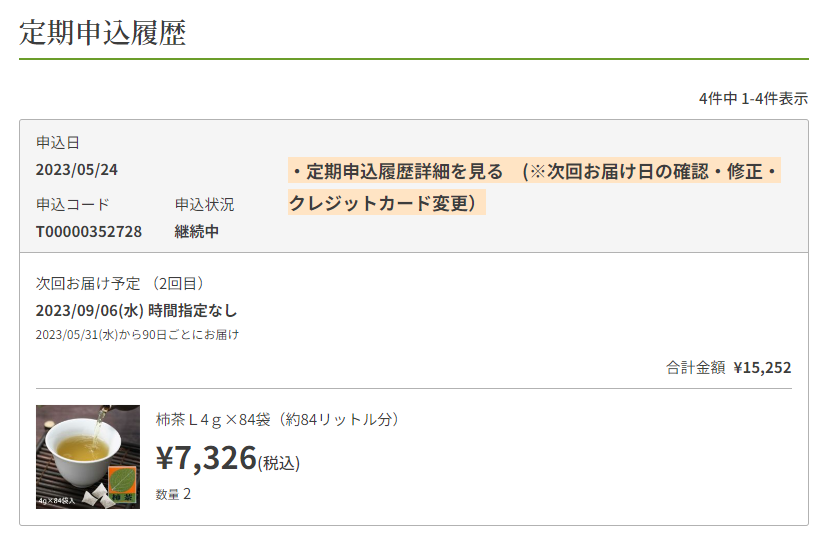Screen dimensions: 832x543
Task: Click the (税込) tax-included label
Action: tap(279, 463)
